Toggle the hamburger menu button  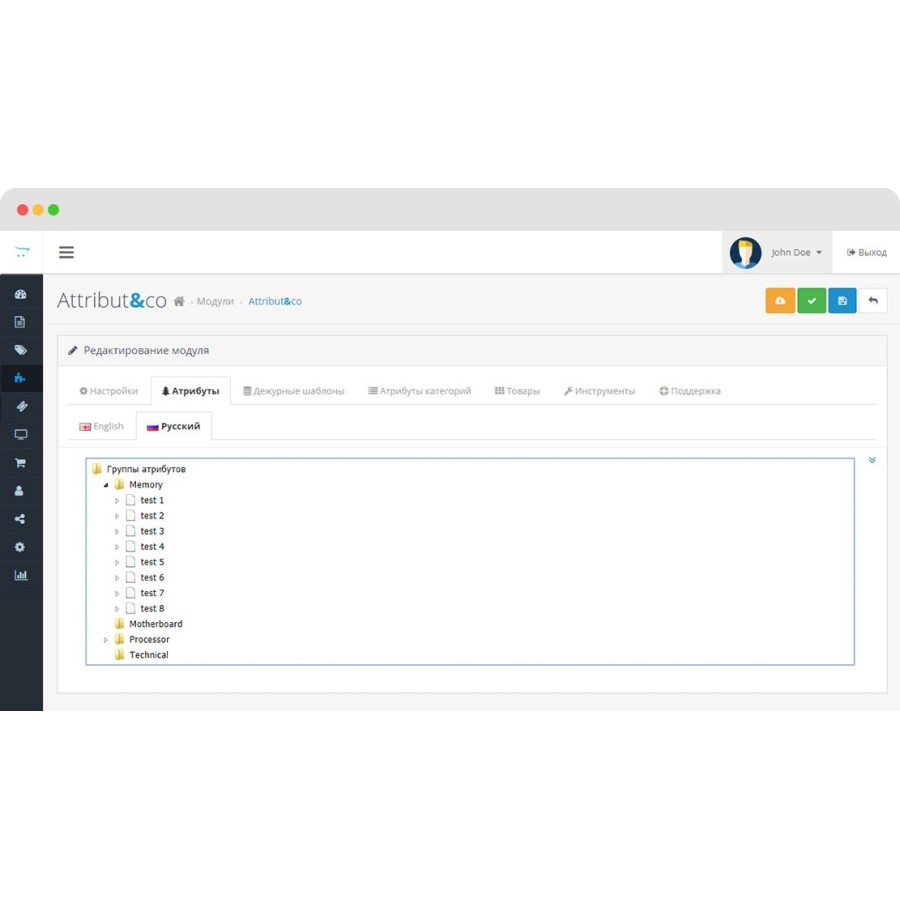click(x=67, y=252)
